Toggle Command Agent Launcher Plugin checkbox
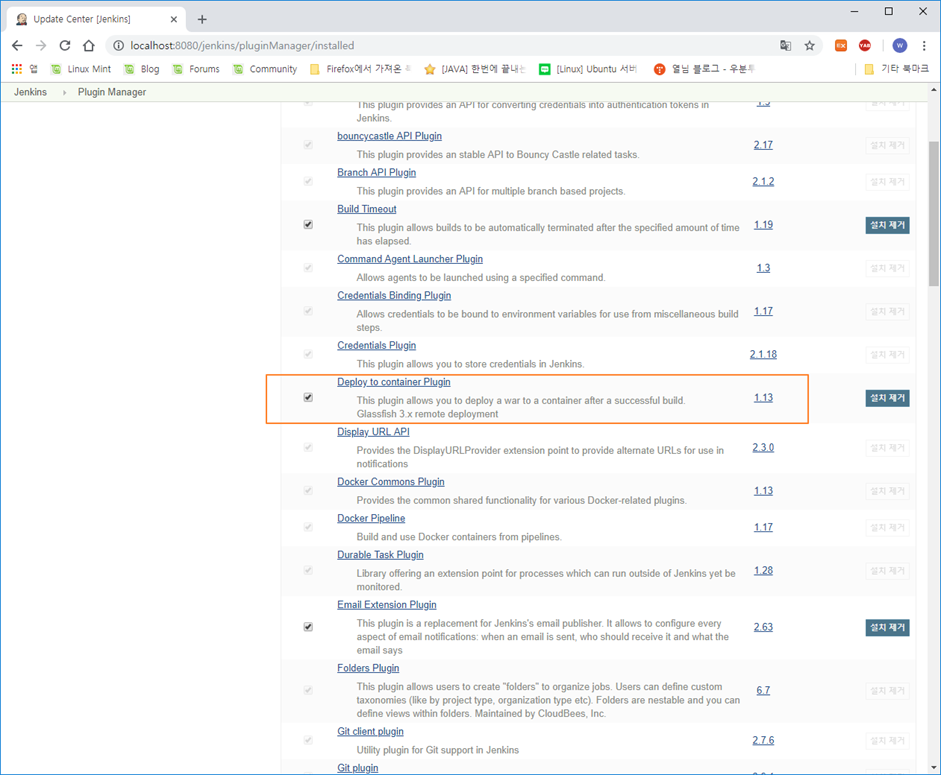This screenshot has height=775, width=941. point(308,268)
